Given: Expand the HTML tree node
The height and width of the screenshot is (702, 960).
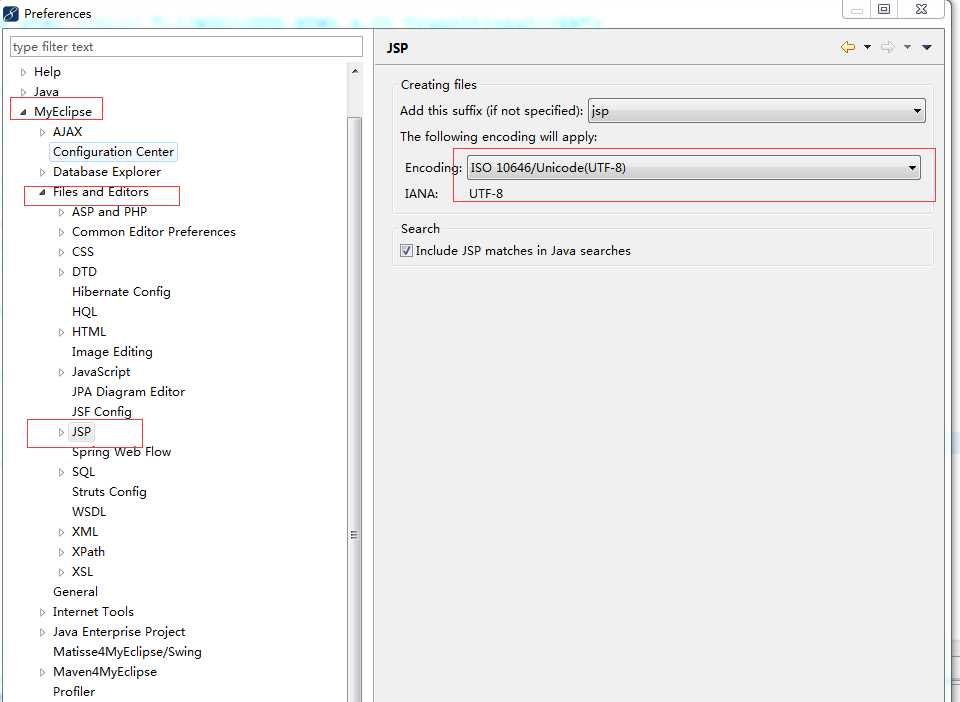Looking at the screenshot, I should (61, 332).
